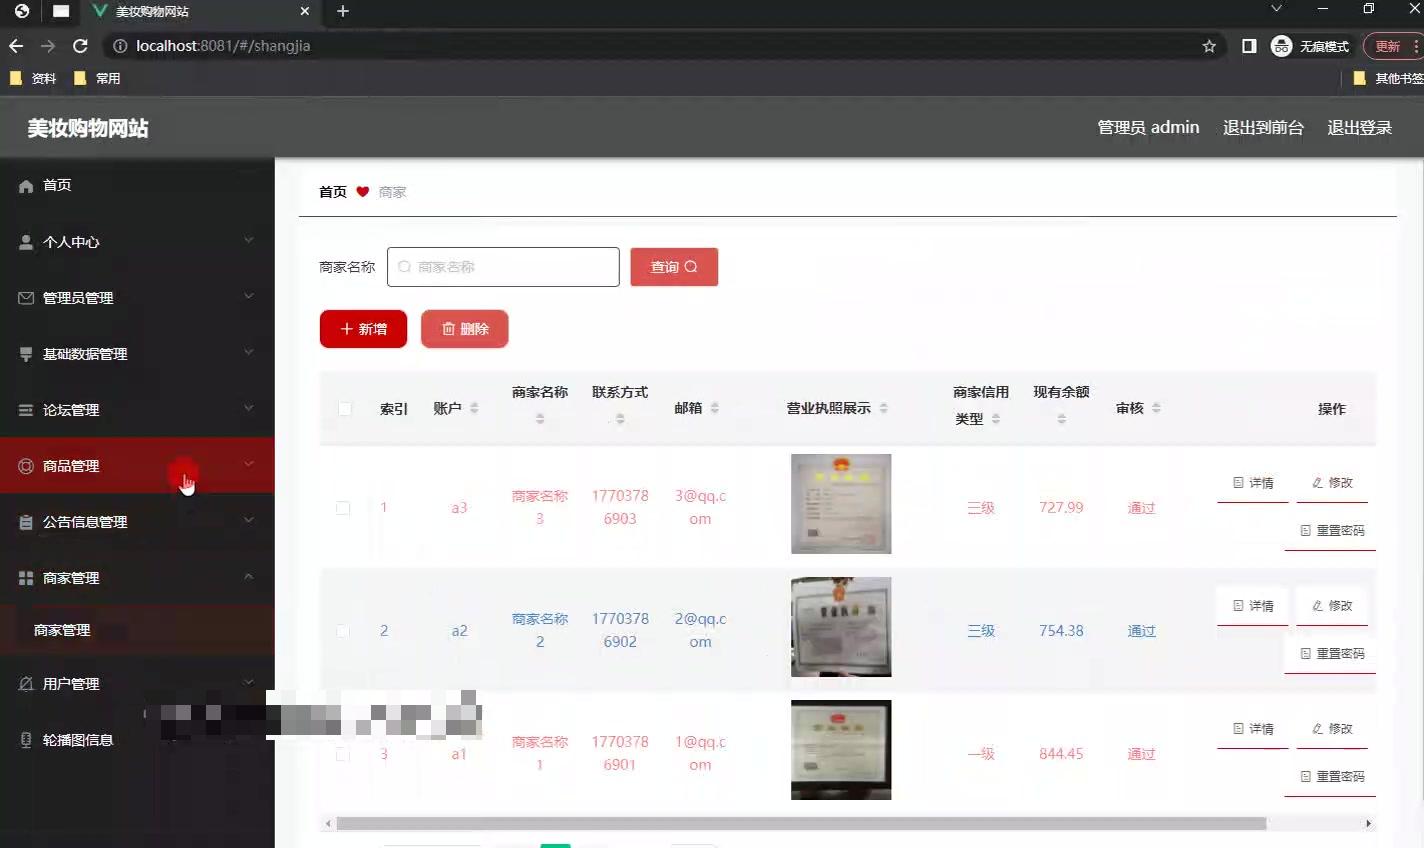Screen dimensions: 1424x848
Task: Click the 新增 add button
Action: tap(363, 329)
